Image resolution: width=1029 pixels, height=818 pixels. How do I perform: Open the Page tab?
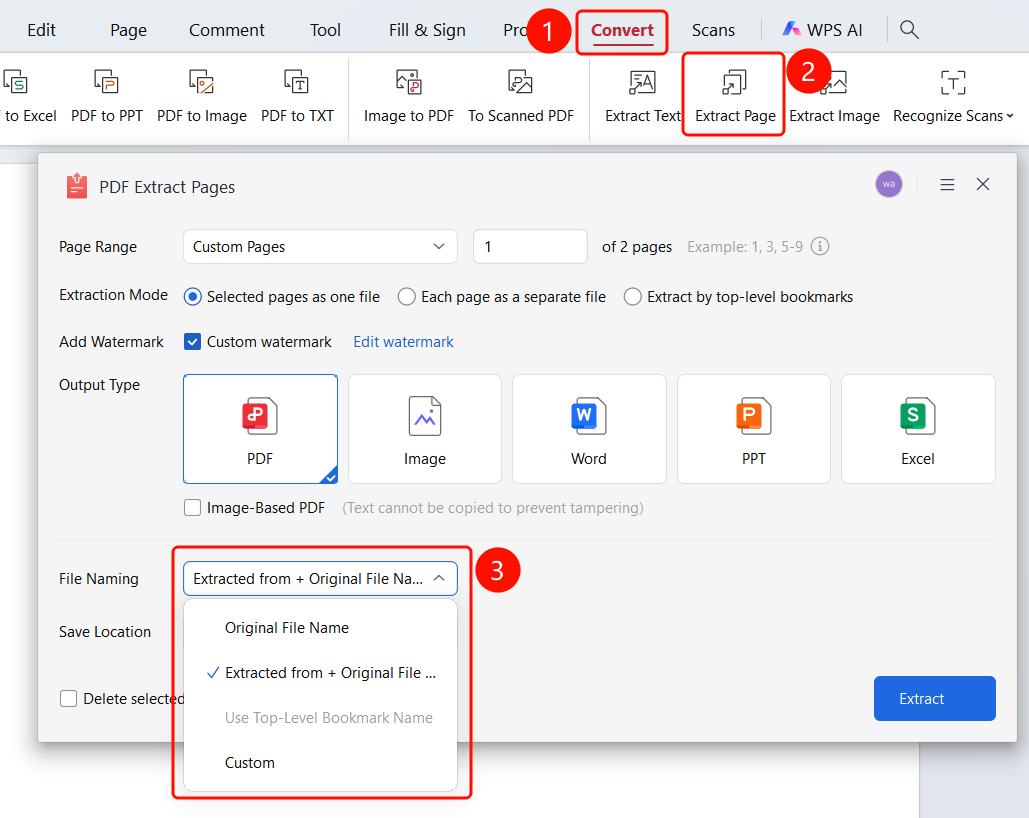point(129,30)
